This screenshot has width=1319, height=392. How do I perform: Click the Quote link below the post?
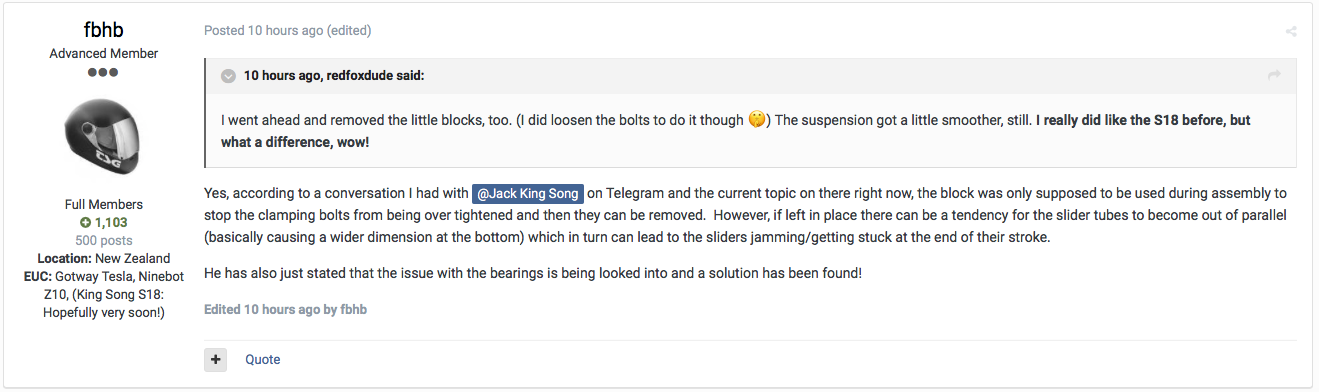click(x=263, y=359)
